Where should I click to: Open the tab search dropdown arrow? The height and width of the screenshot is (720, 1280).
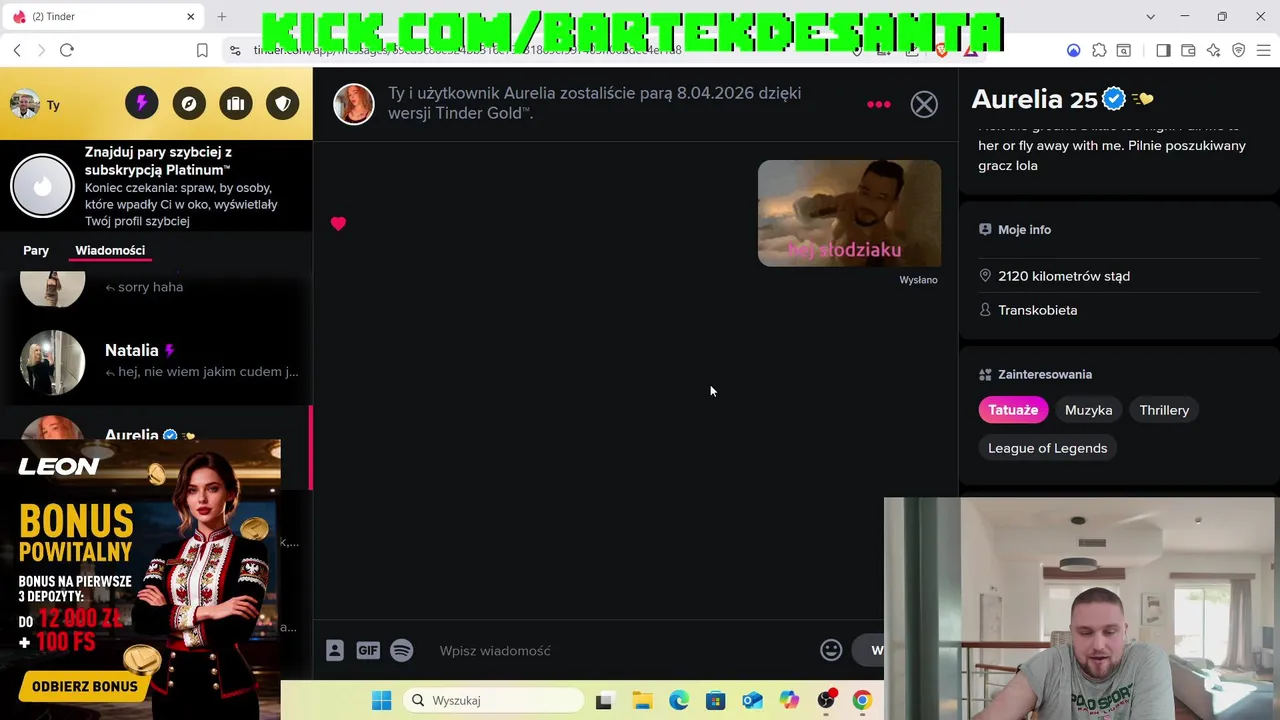tap(1150, 17)
